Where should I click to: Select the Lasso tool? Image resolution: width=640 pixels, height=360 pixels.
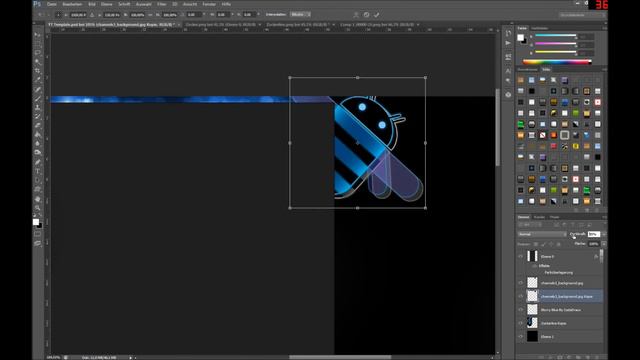click(38, 53)
